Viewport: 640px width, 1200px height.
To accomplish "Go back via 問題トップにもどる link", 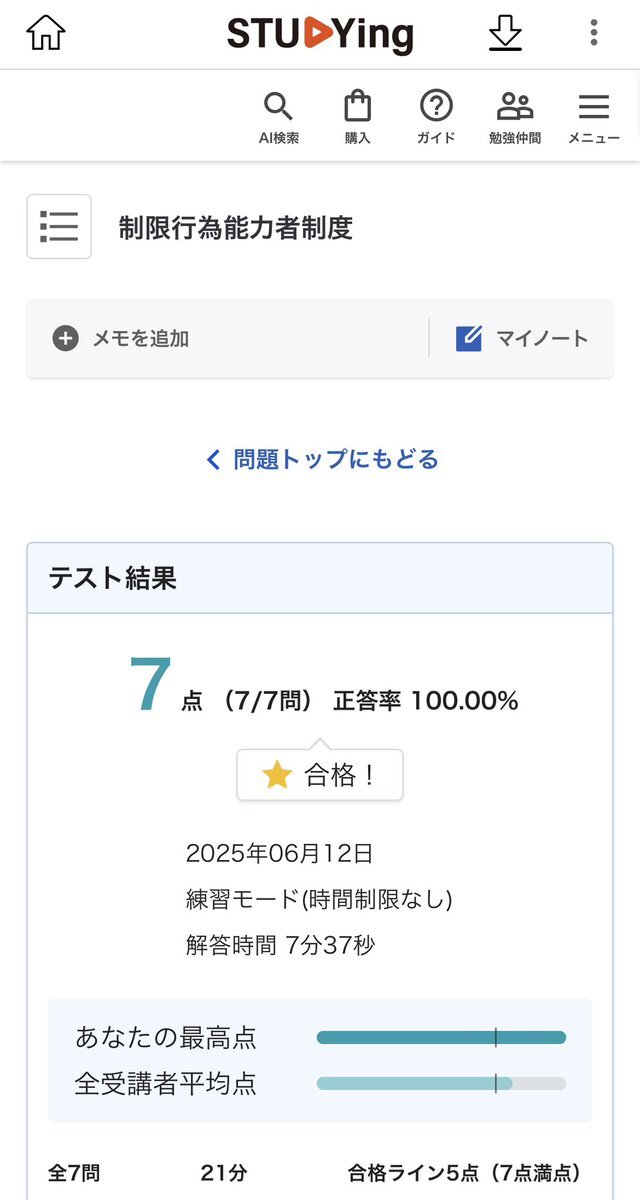I will point(322,459).
